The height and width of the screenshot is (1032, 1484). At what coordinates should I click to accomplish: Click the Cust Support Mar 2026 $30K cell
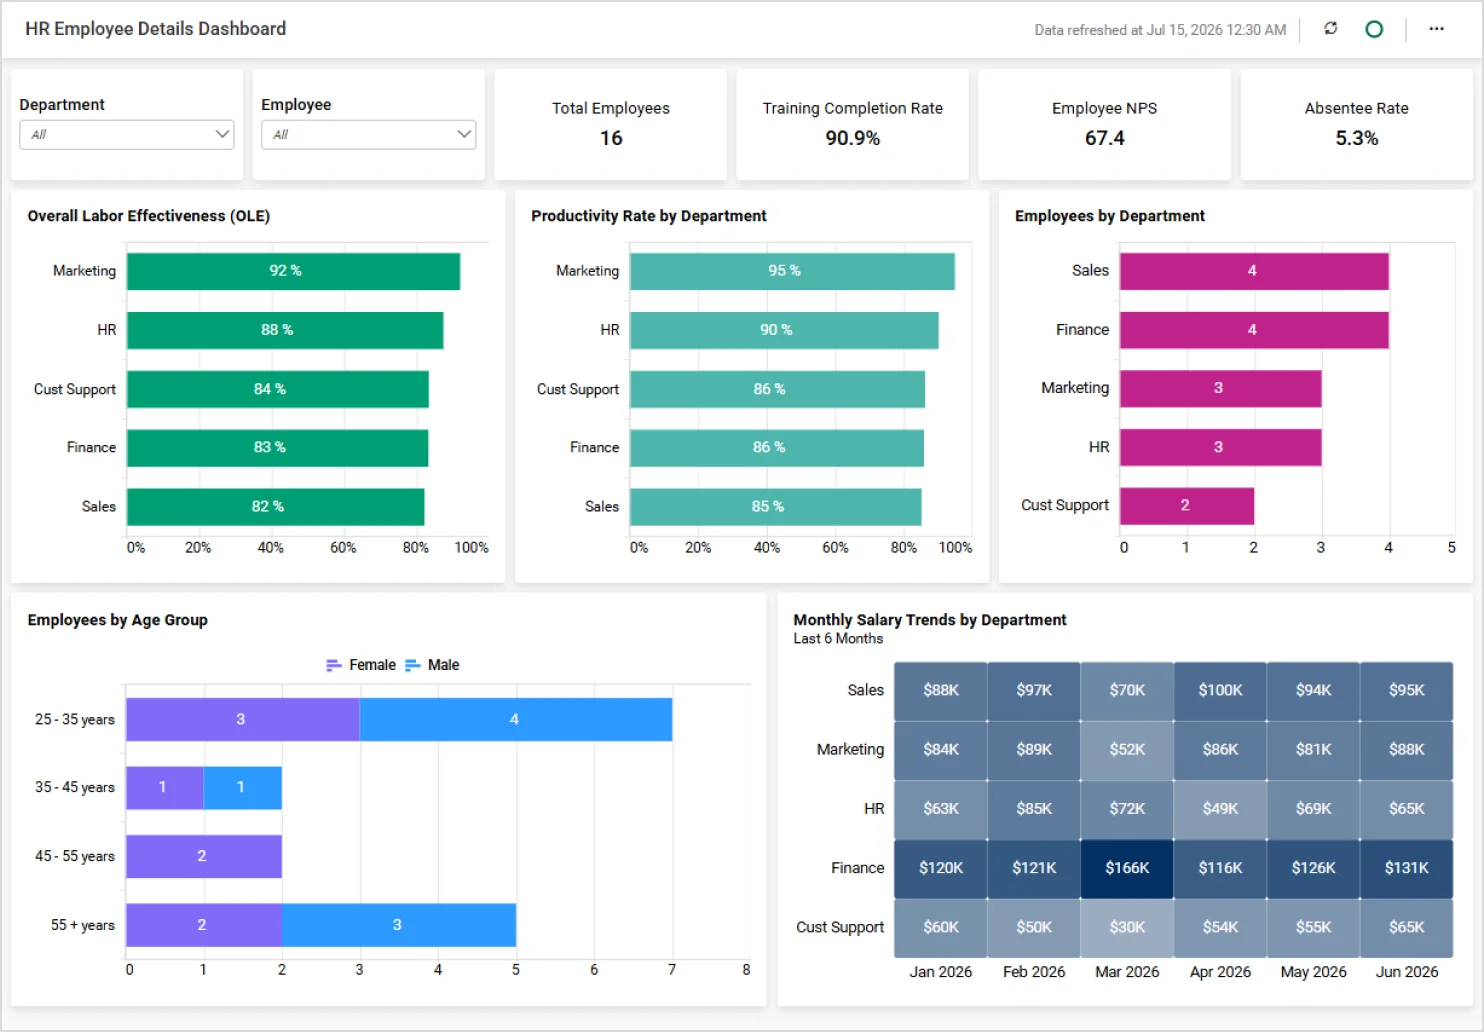(1127, 928)
